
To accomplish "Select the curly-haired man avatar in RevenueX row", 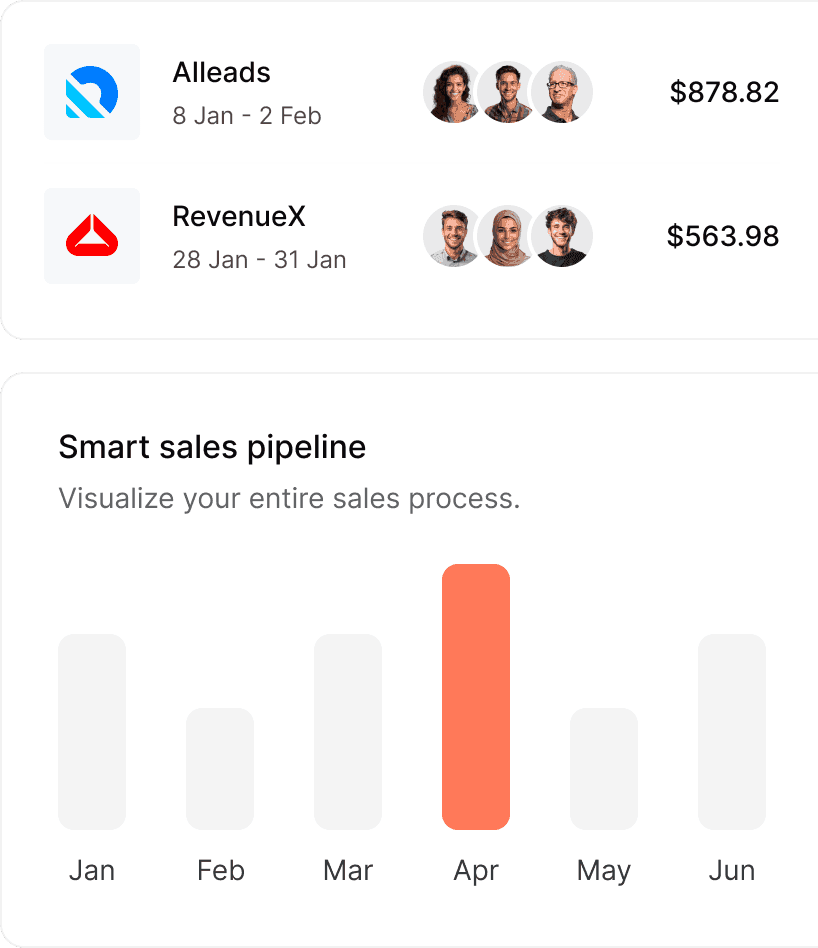I will click(x=562, y=236).
